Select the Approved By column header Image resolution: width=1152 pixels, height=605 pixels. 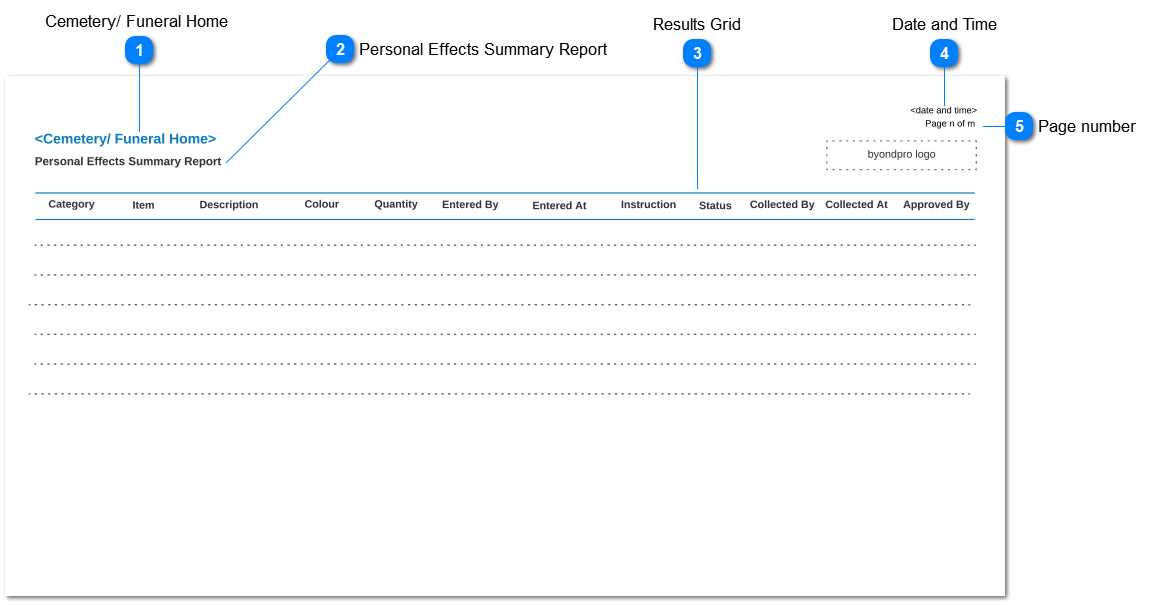936,204
